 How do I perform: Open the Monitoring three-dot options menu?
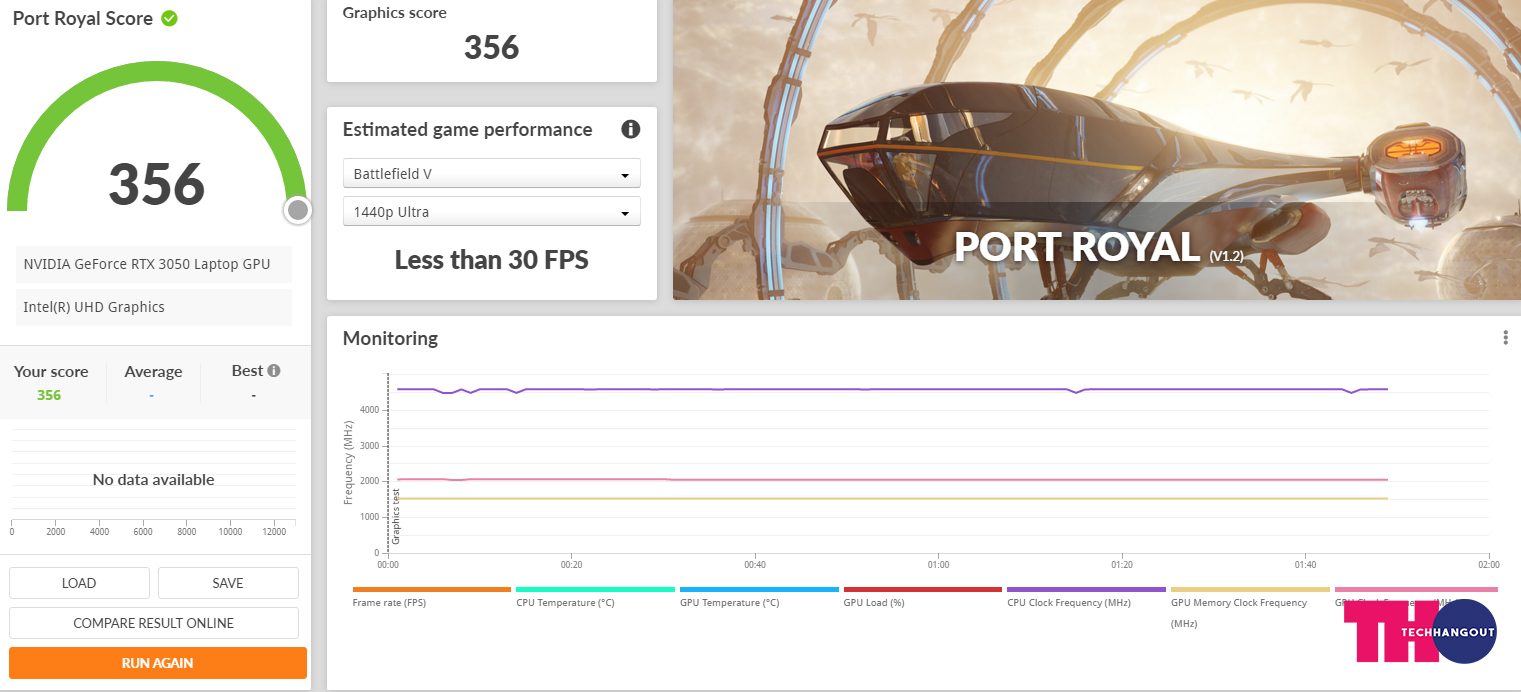click(1505, 338)
